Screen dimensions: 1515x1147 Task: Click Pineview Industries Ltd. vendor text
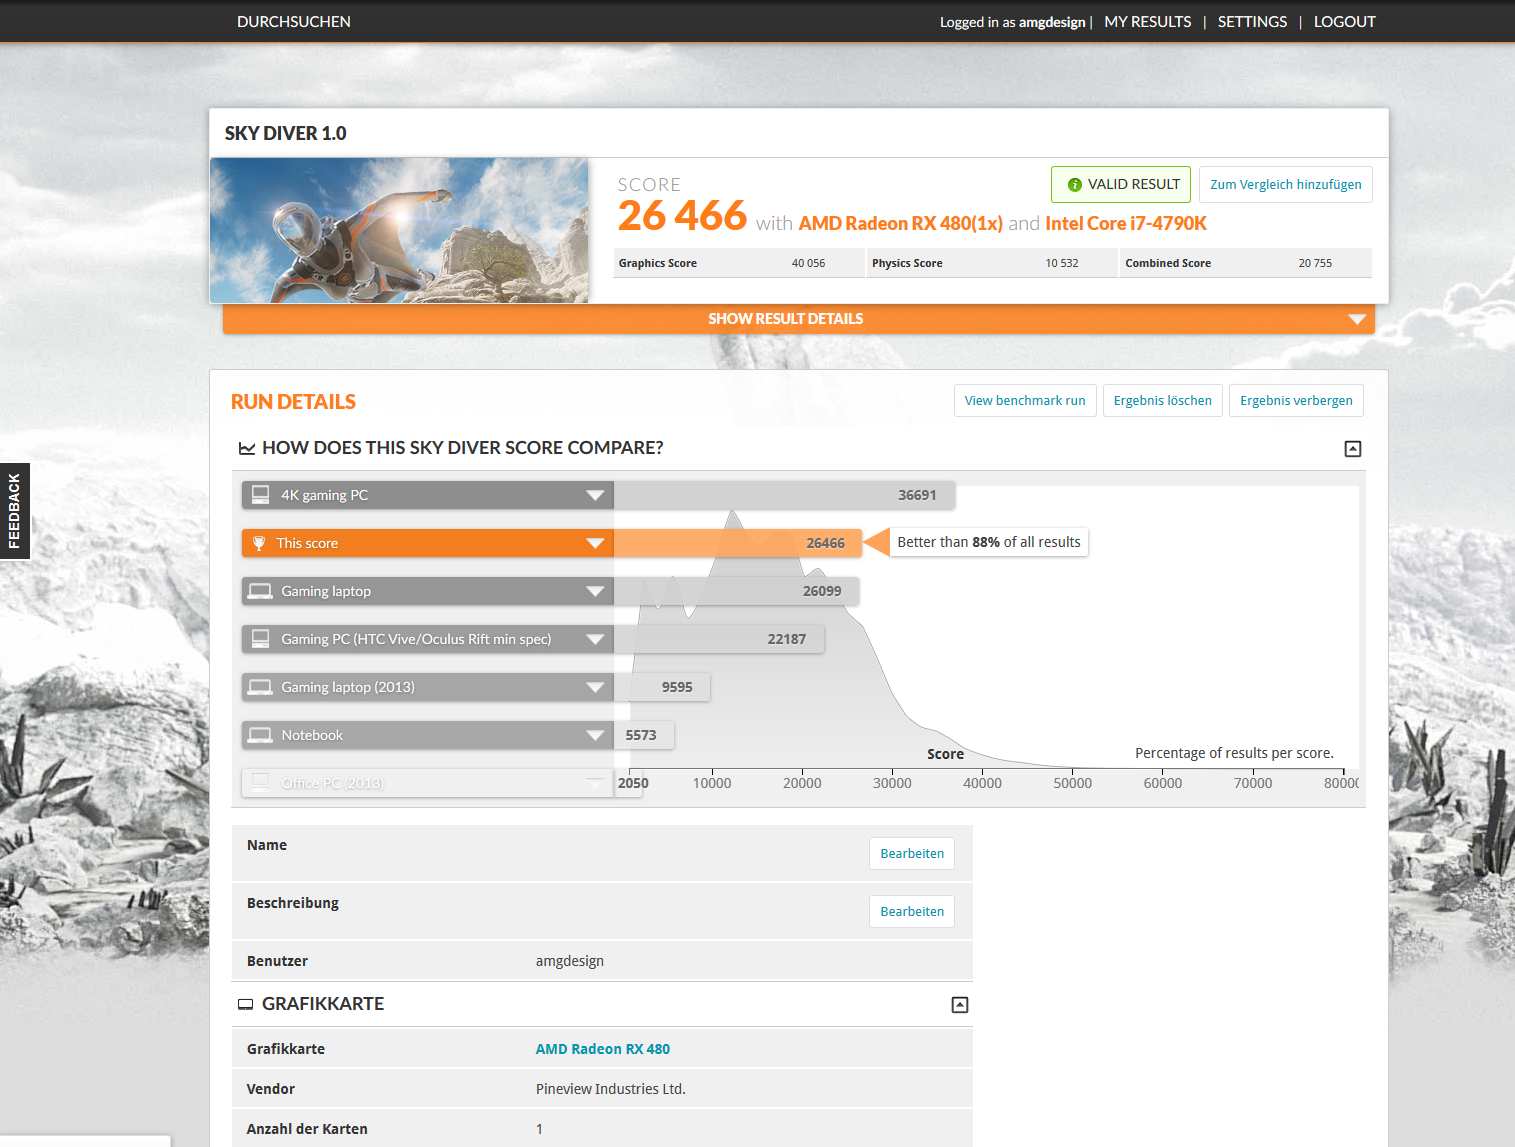click(611, 1089)
